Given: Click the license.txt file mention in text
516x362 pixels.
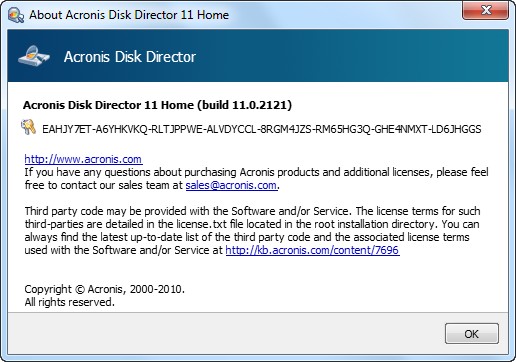Looking at the screenshot, I should [198, 224].
